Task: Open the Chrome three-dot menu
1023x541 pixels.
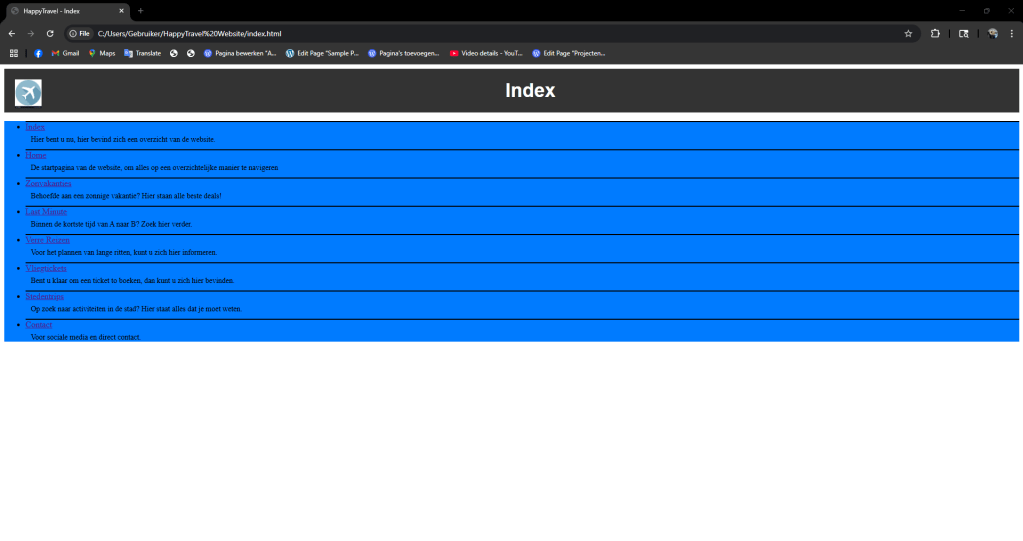Action: point(1011,33)
